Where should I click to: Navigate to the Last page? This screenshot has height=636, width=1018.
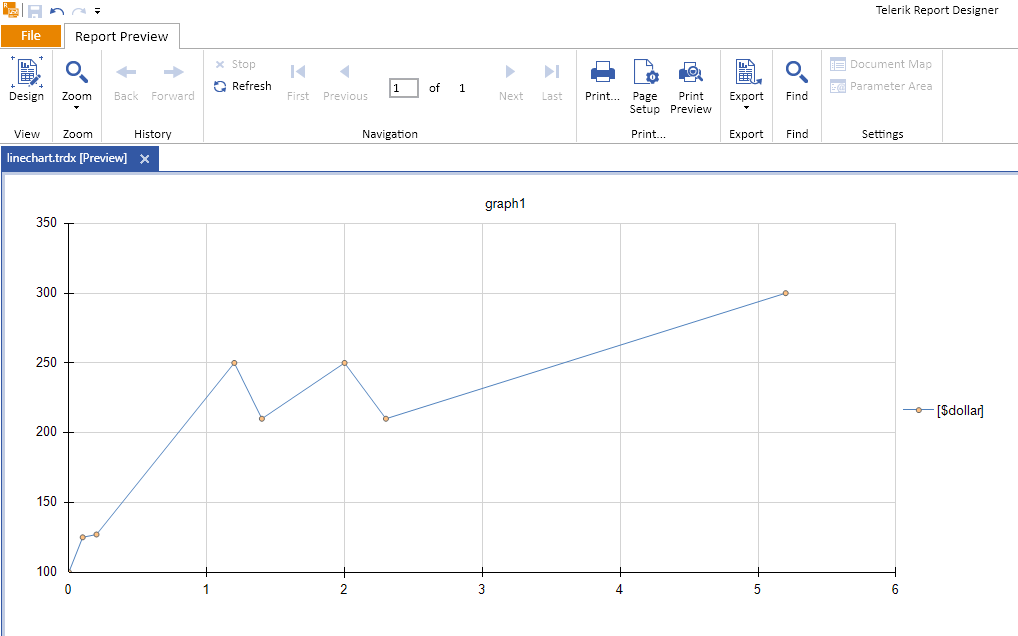click(x=551, y=80)
